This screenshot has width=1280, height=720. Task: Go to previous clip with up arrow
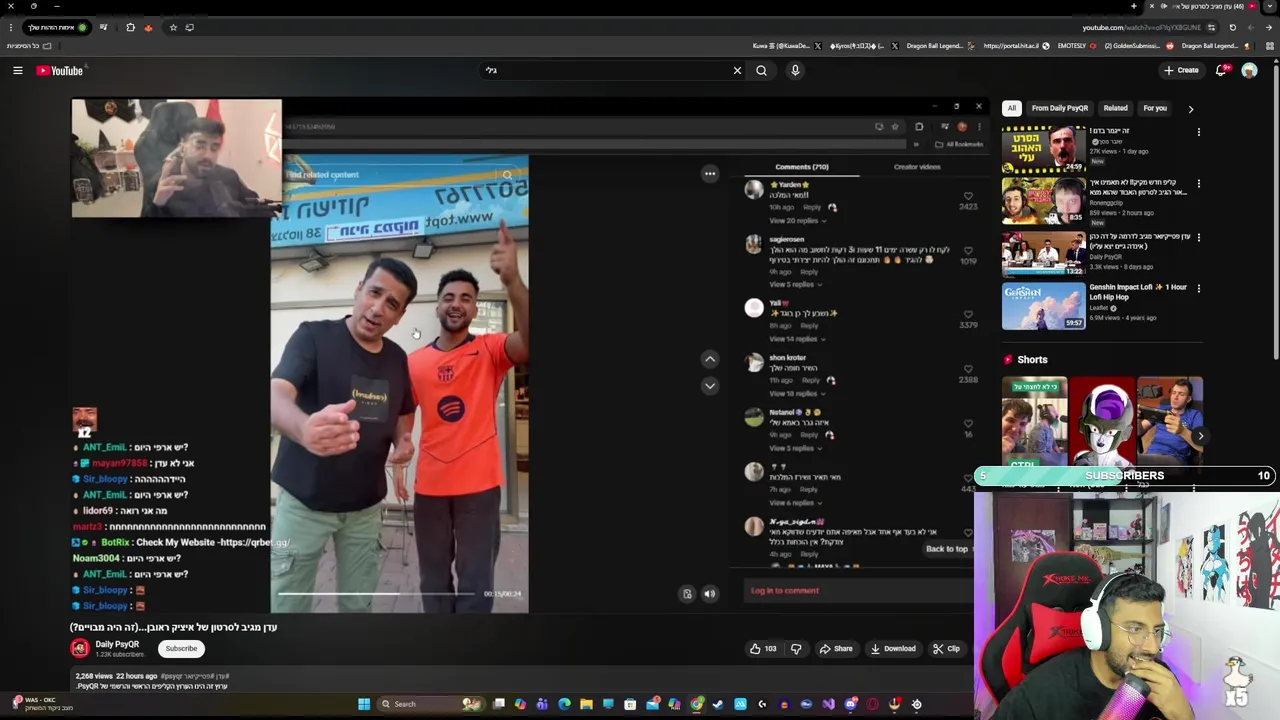(x=710, y=359)
